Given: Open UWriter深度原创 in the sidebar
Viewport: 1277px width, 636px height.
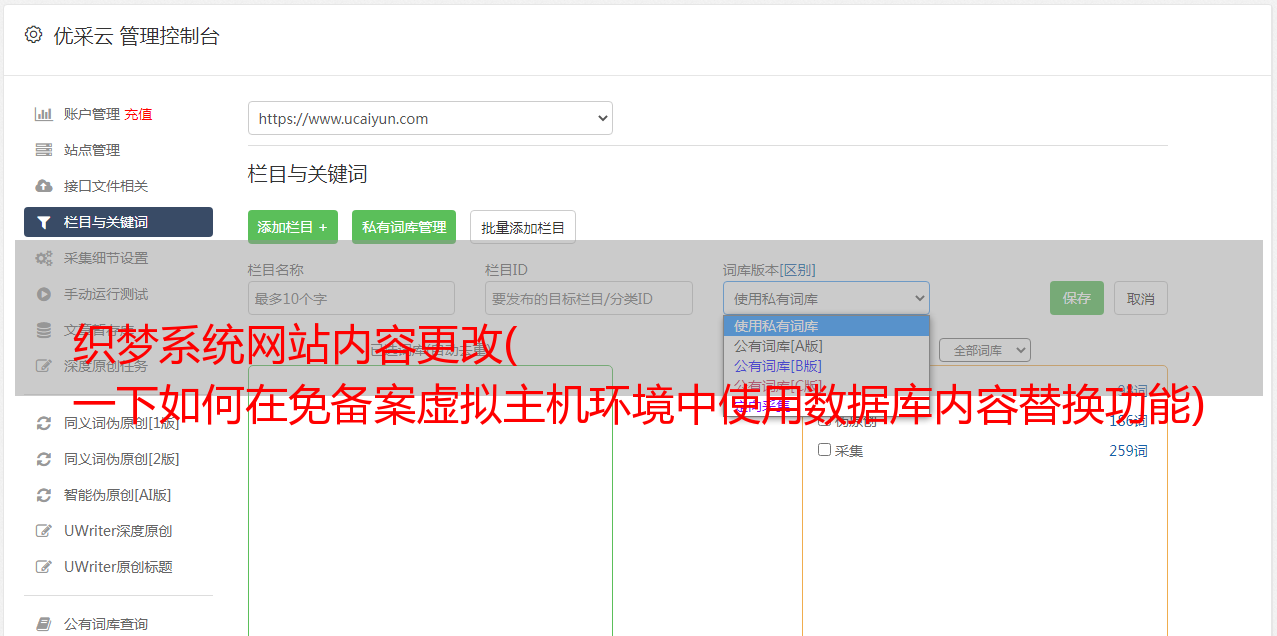Looking at the screenshot, I should pyautogui.click(x=118, y=531).
